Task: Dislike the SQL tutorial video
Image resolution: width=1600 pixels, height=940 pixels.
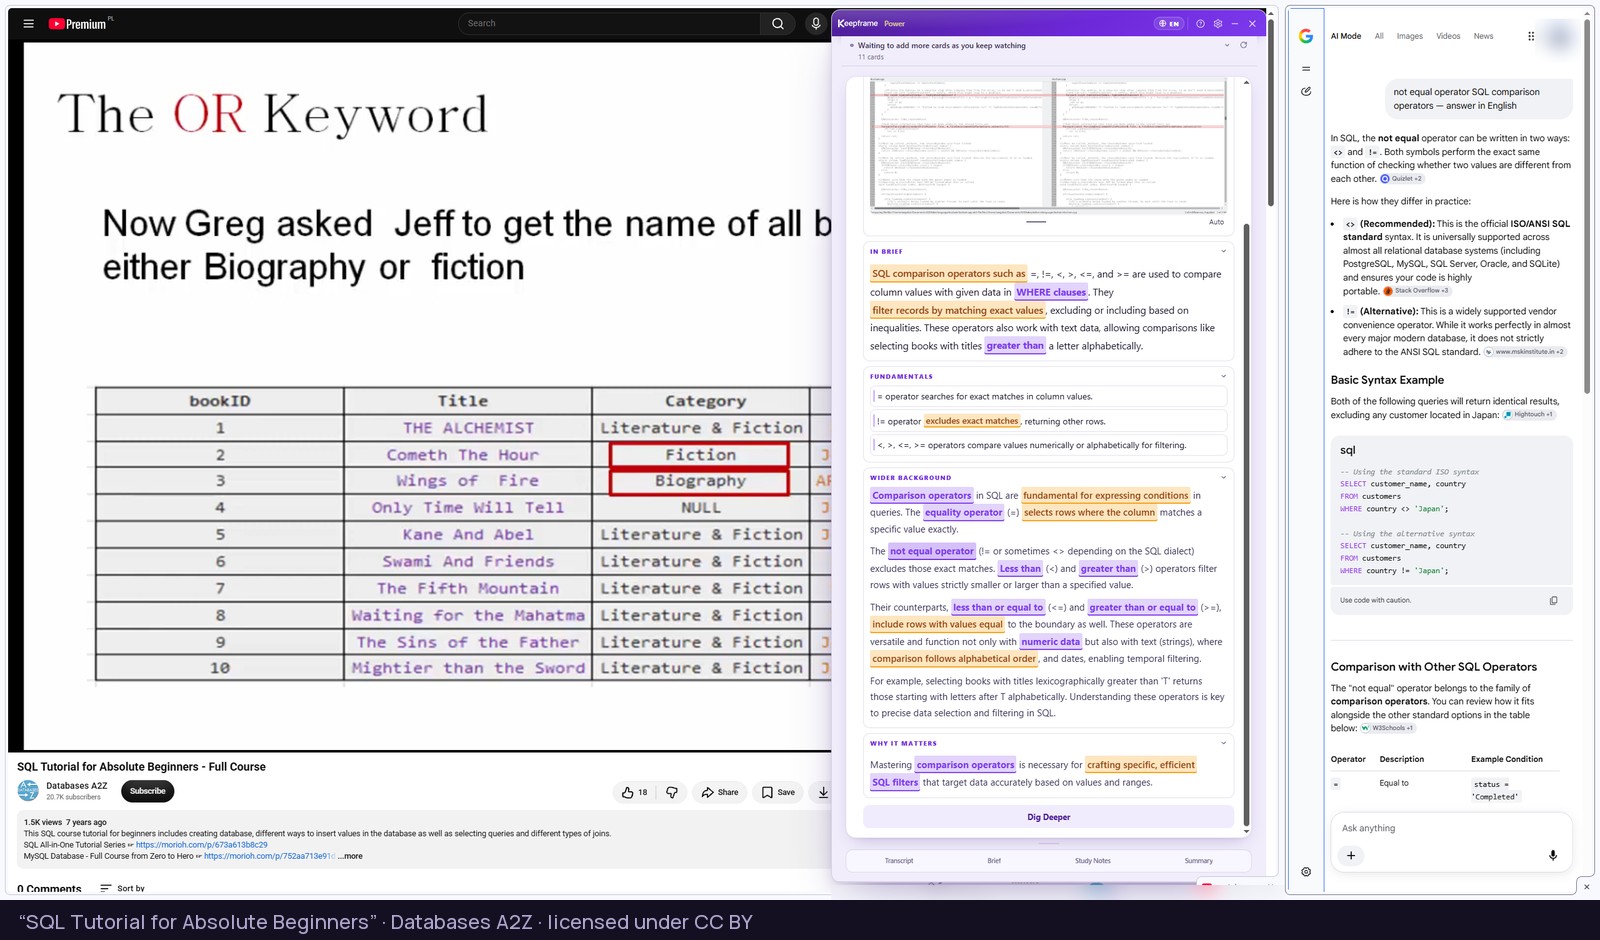Action: 672,792
